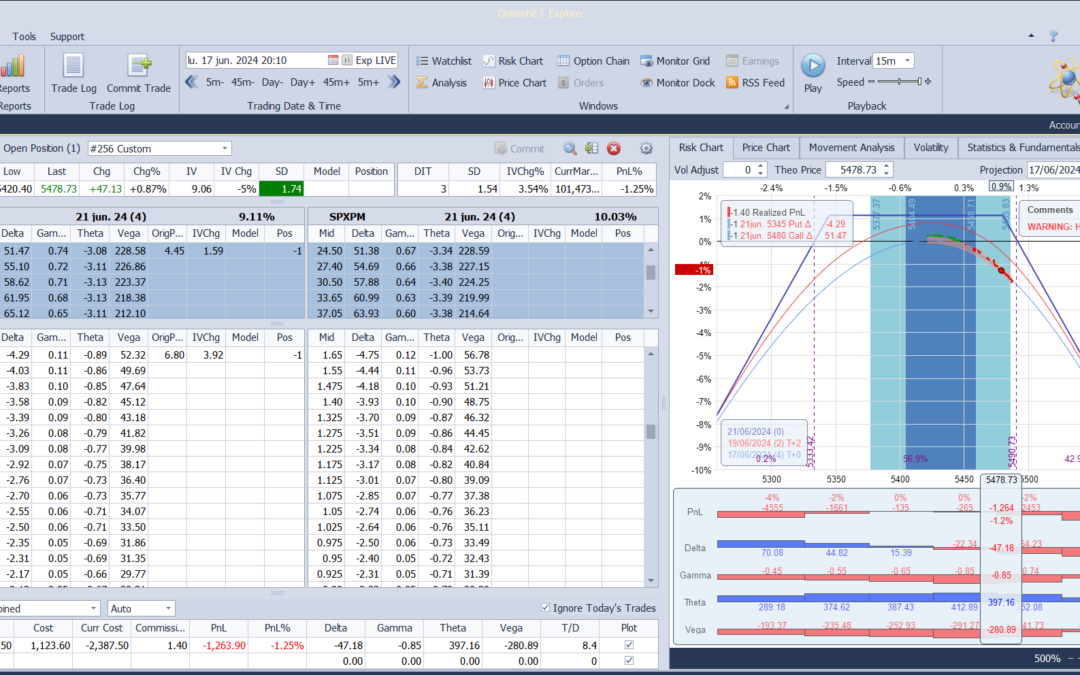Open the RSS Feed window
The width and height of the screenshot is (1080, 675).
[755, 83]
